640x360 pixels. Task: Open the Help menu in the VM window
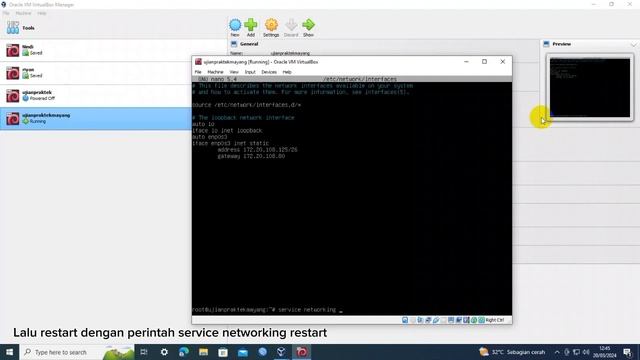287,72
